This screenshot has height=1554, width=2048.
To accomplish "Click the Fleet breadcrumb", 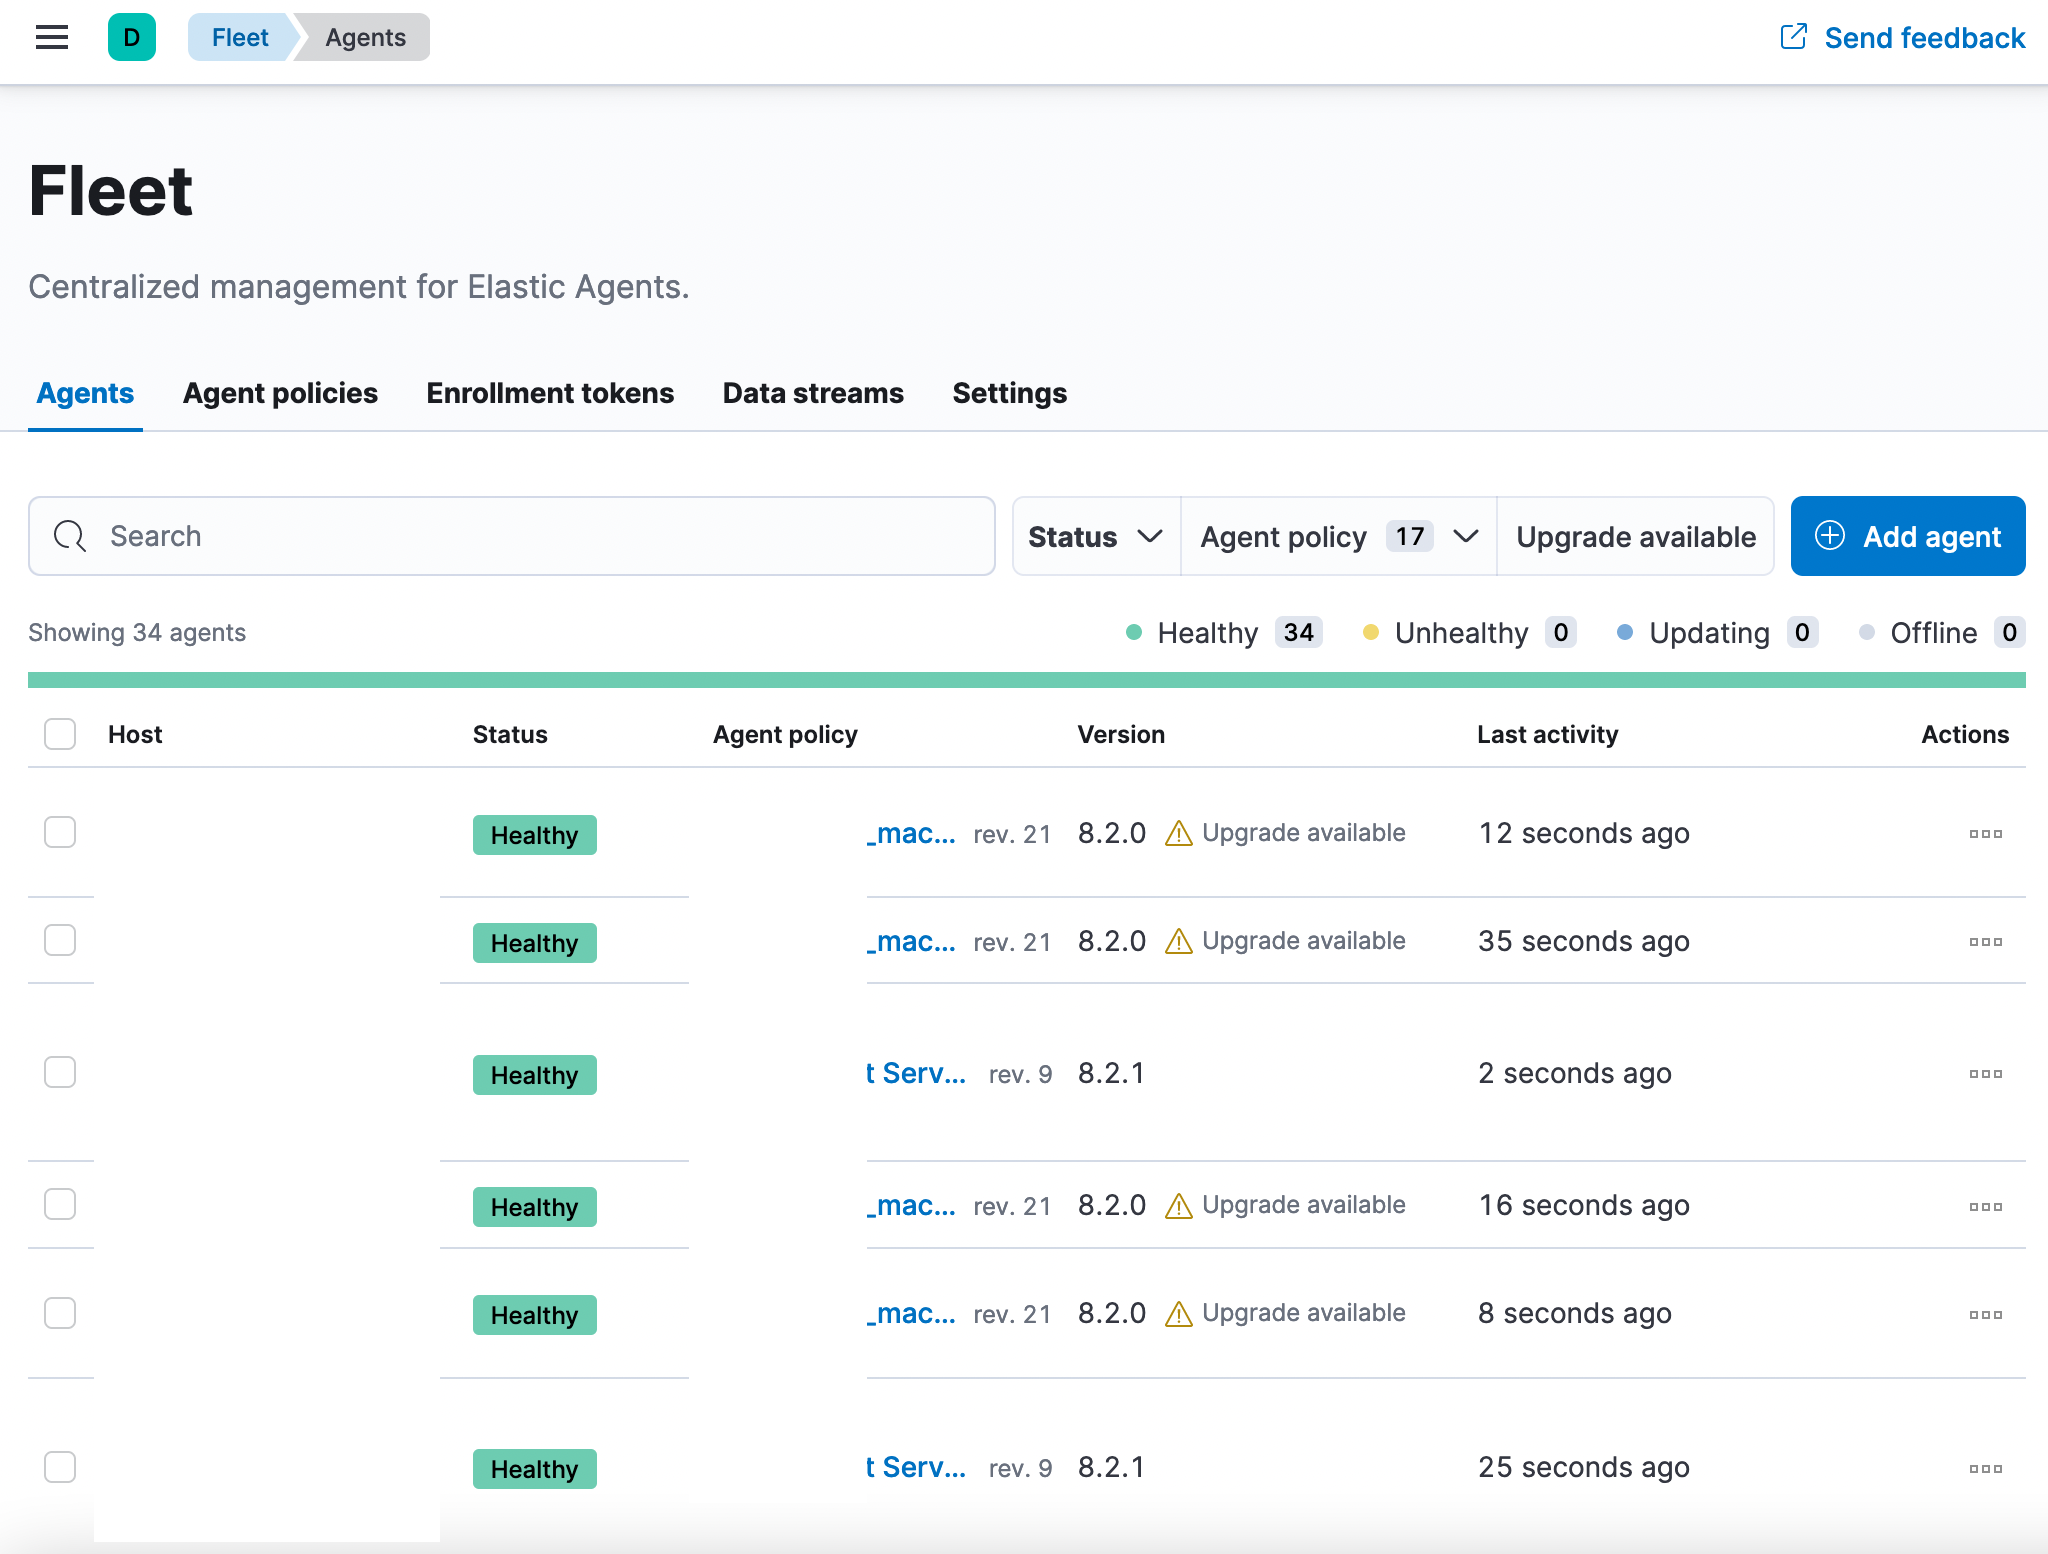I will click(240, 38).
